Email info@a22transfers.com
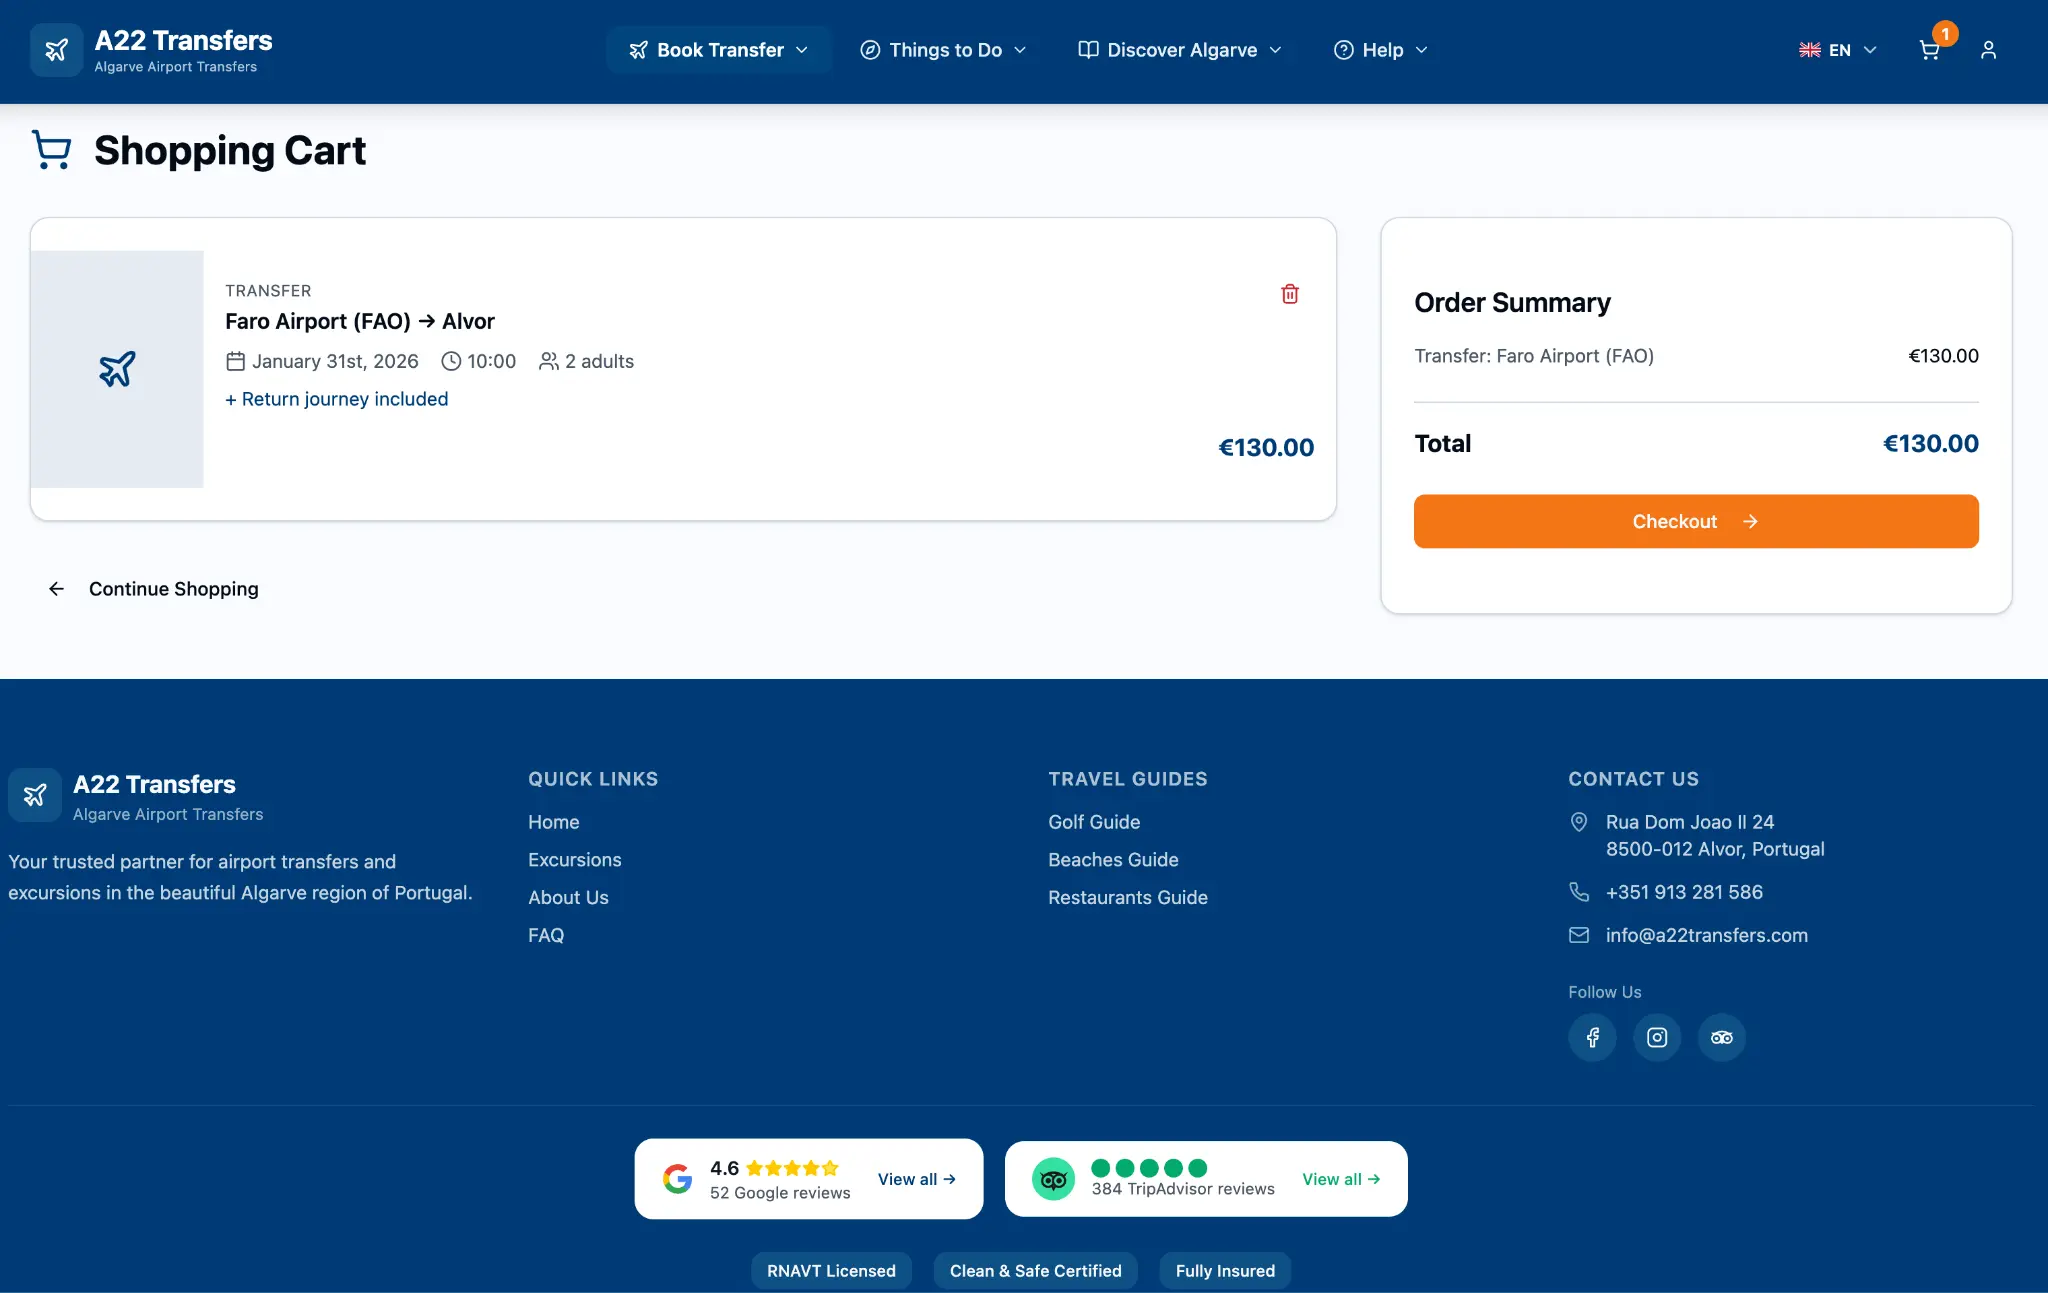The image size is (2048, 1293). coord(1706,935)
